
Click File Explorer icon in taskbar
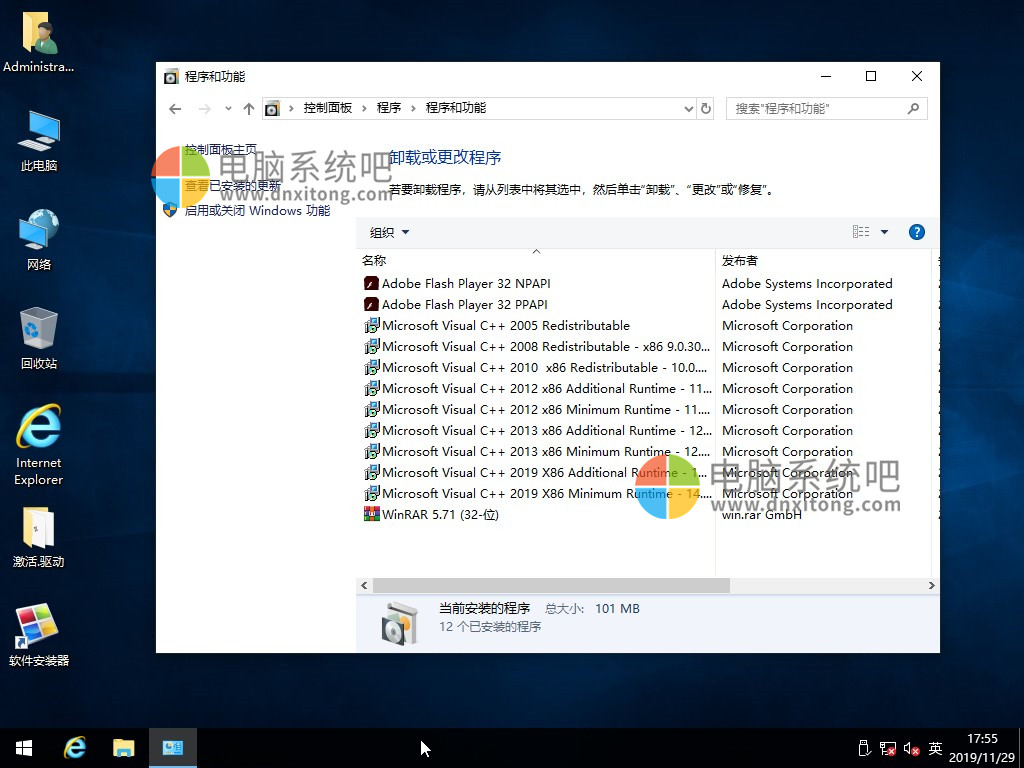click(x=123, y=748)
